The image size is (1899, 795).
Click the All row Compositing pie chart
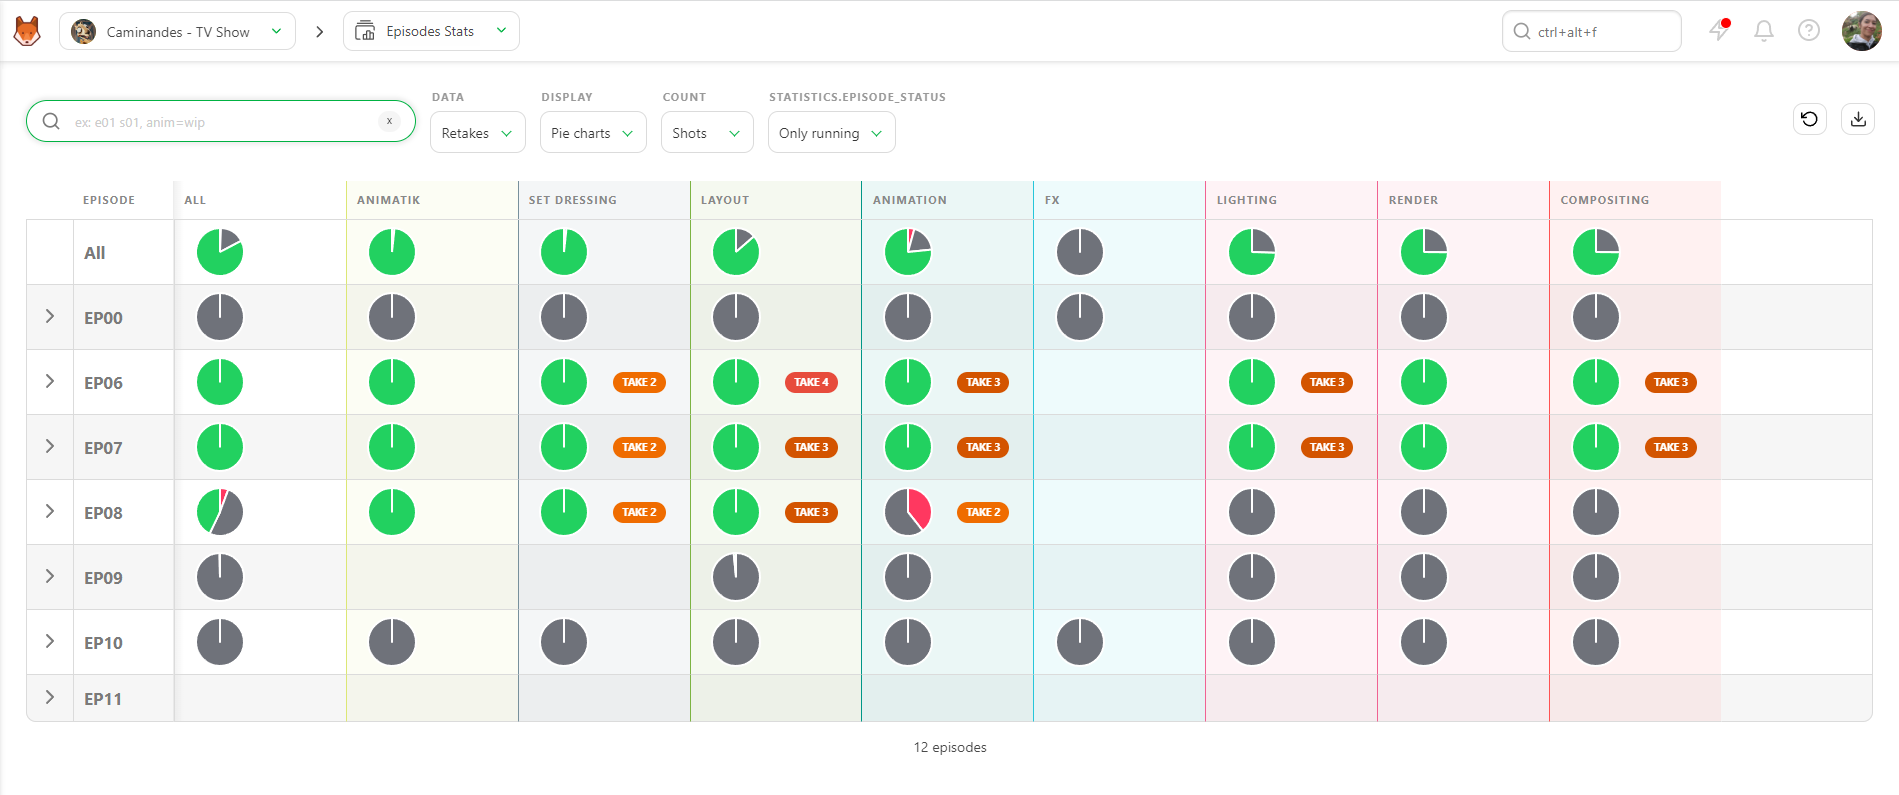click(x=1596, y=252)
